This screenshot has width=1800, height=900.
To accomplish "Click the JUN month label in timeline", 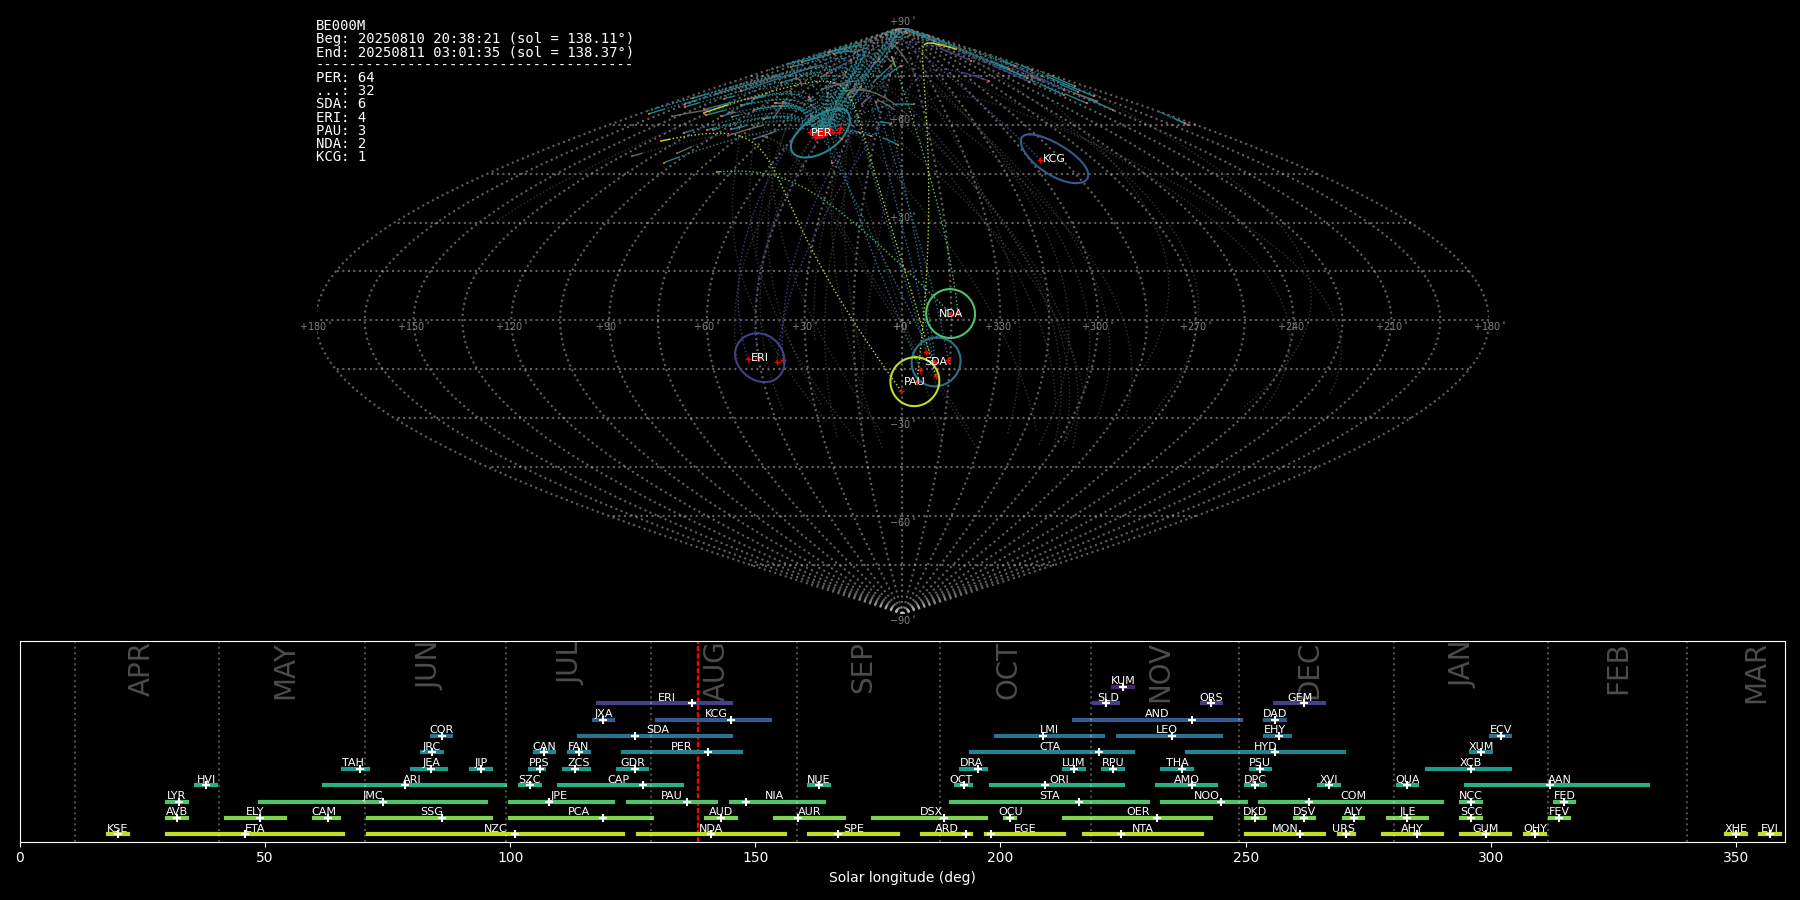I will point(427,666).
